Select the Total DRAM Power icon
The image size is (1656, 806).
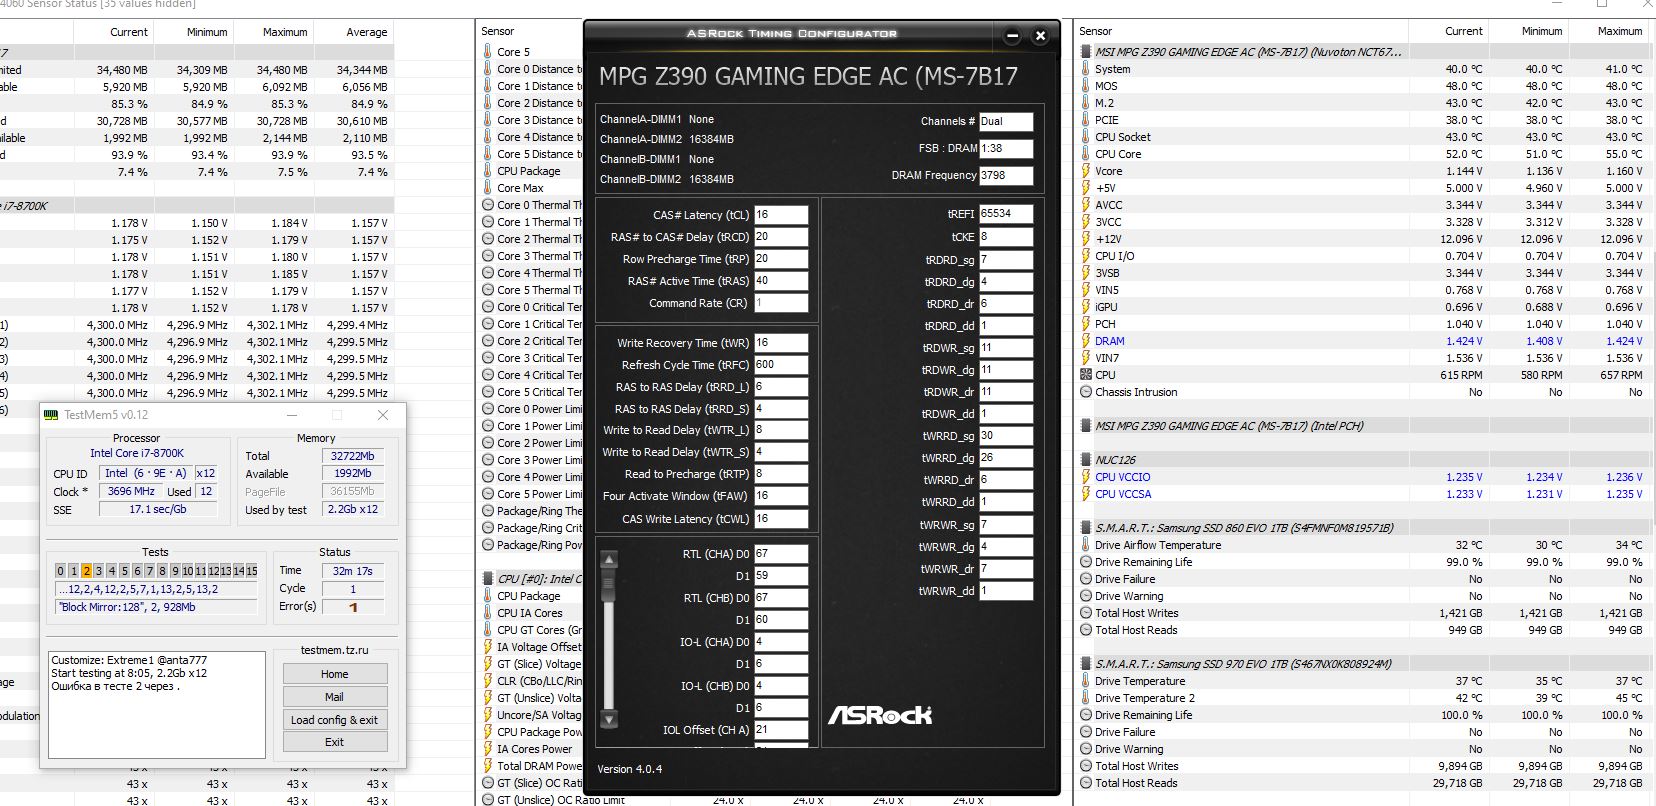click(488, 766)
